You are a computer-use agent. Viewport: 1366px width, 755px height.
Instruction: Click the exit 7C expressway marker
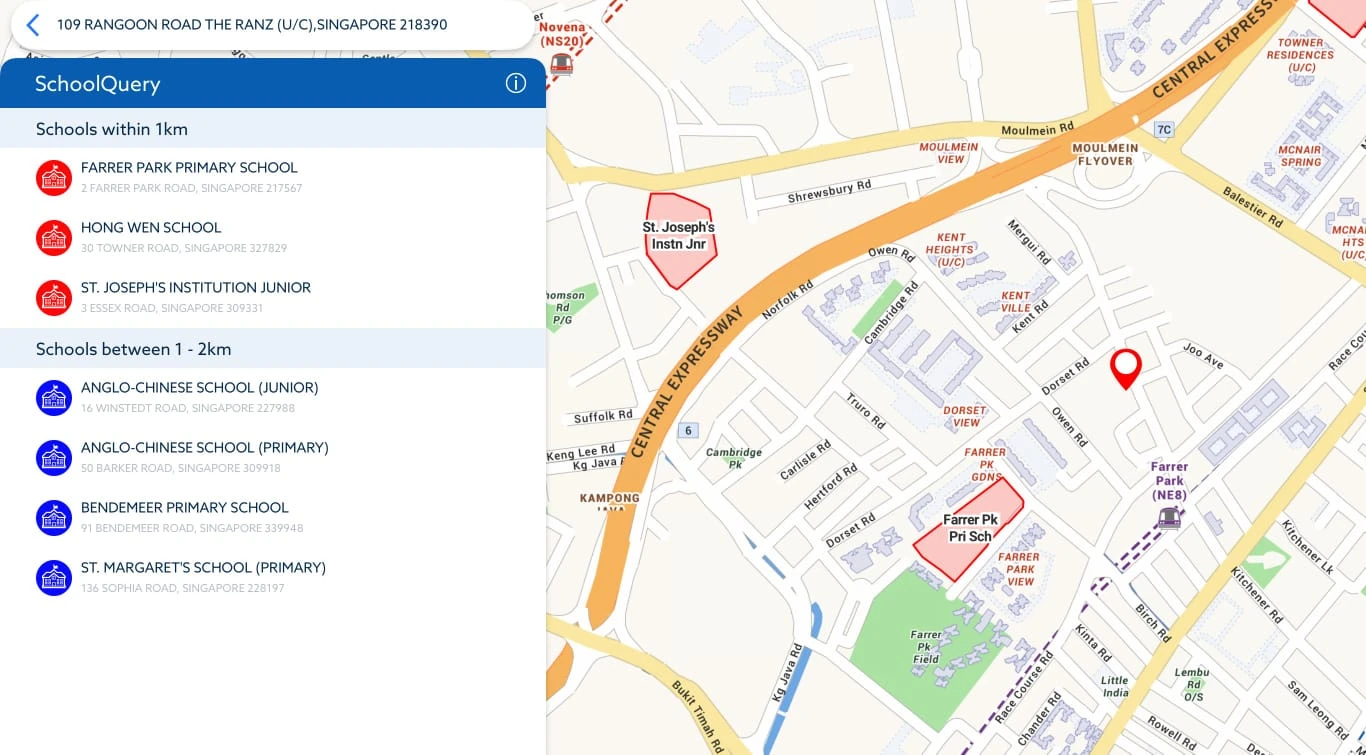pyautogui.click(x=1163, y=129)
